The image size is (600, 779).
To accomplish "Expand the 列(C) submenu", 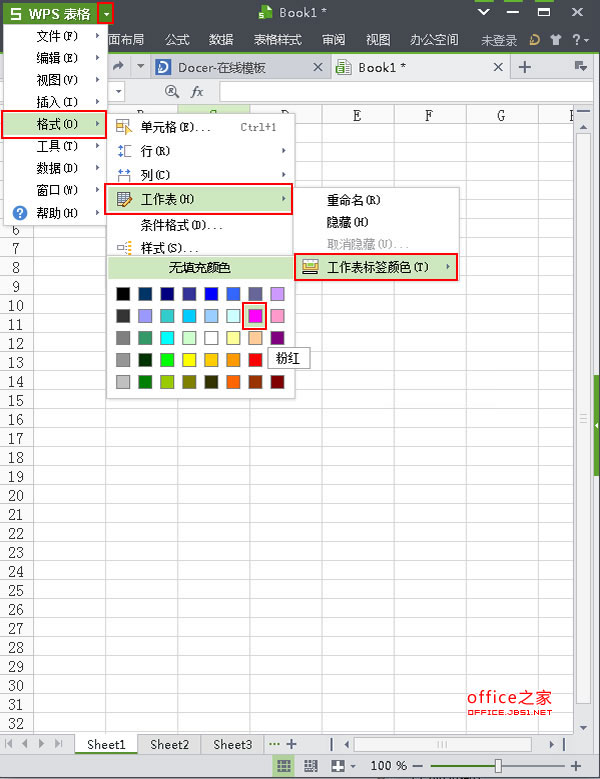I will pyautogui.click(x=200, y=174).
